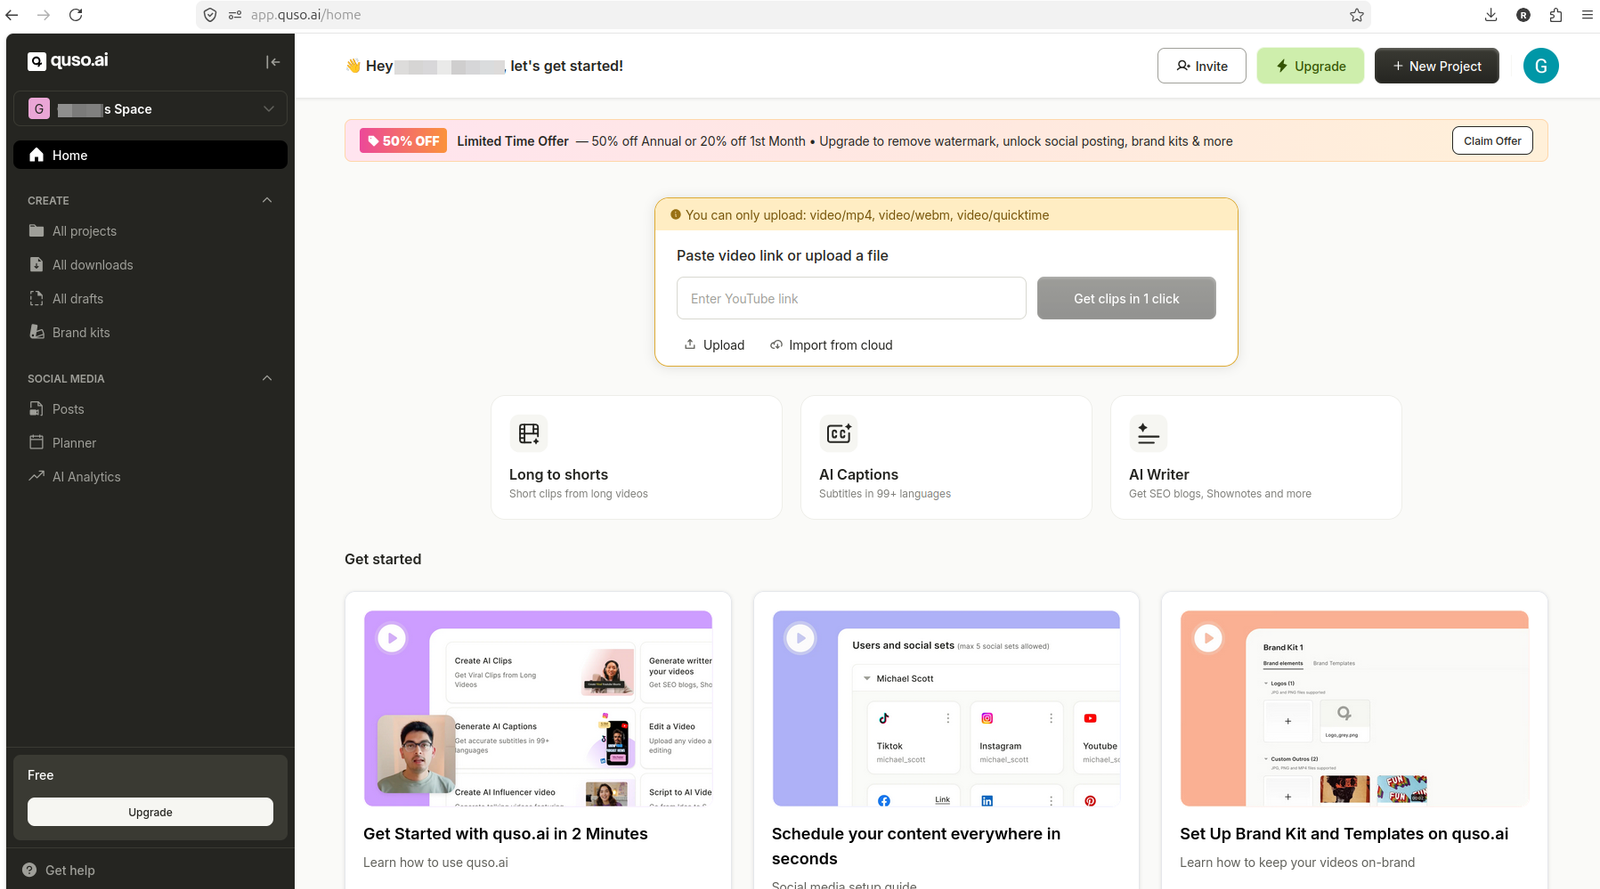Start a New Project
1600x889 pixels.
point(1437,66)
